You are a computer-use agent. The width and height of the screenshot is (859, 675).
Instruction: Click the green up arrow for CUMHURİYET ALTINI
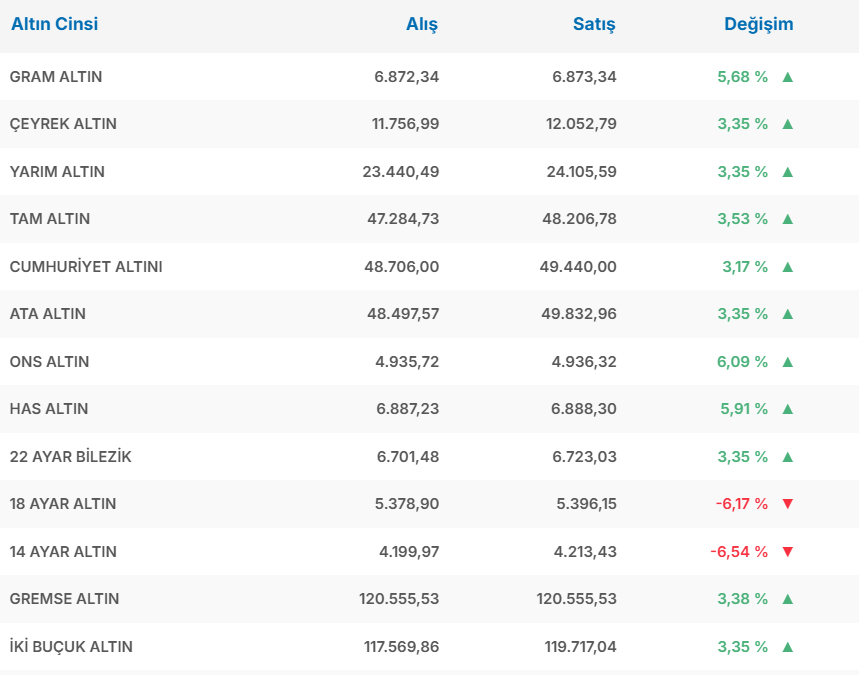[787, 267]
